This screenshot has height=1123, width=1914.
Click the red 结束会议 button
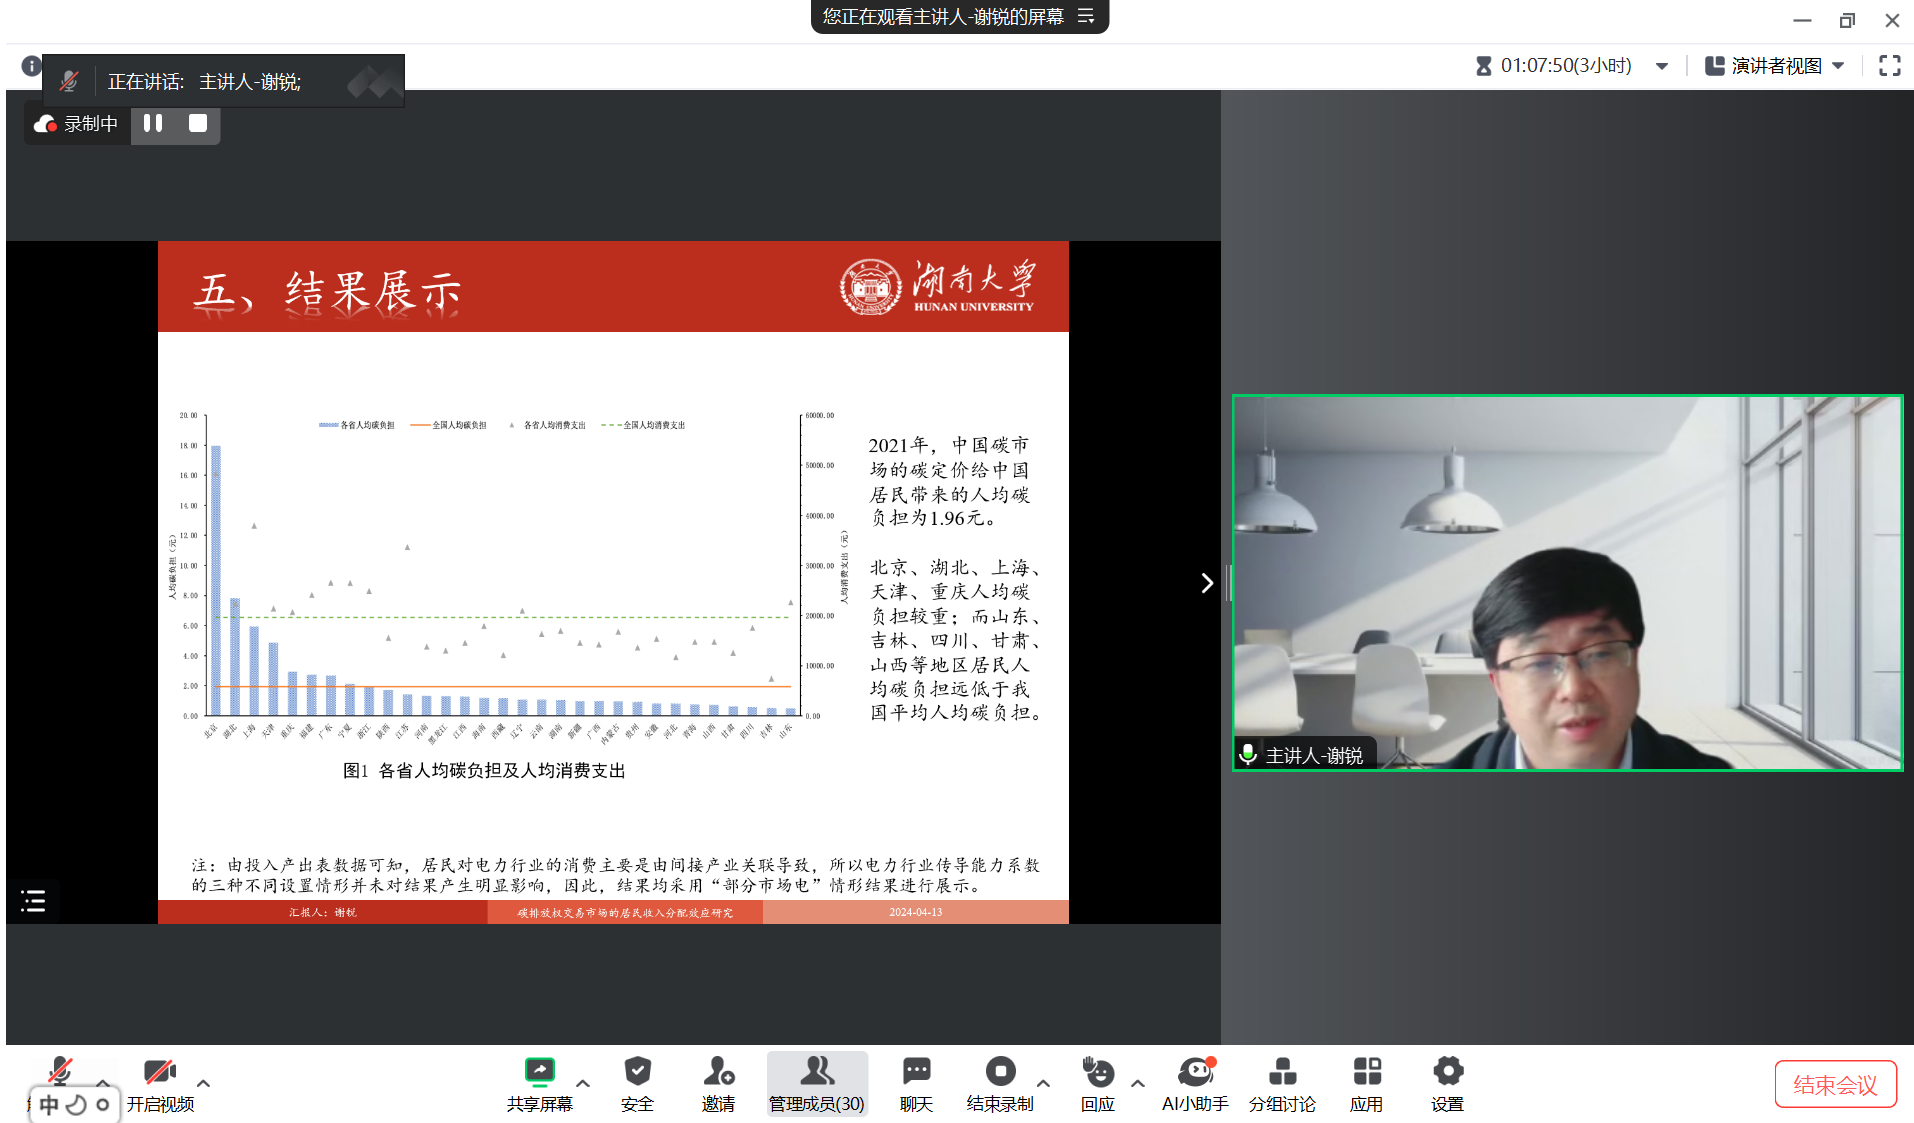tap(1835, 1085)
